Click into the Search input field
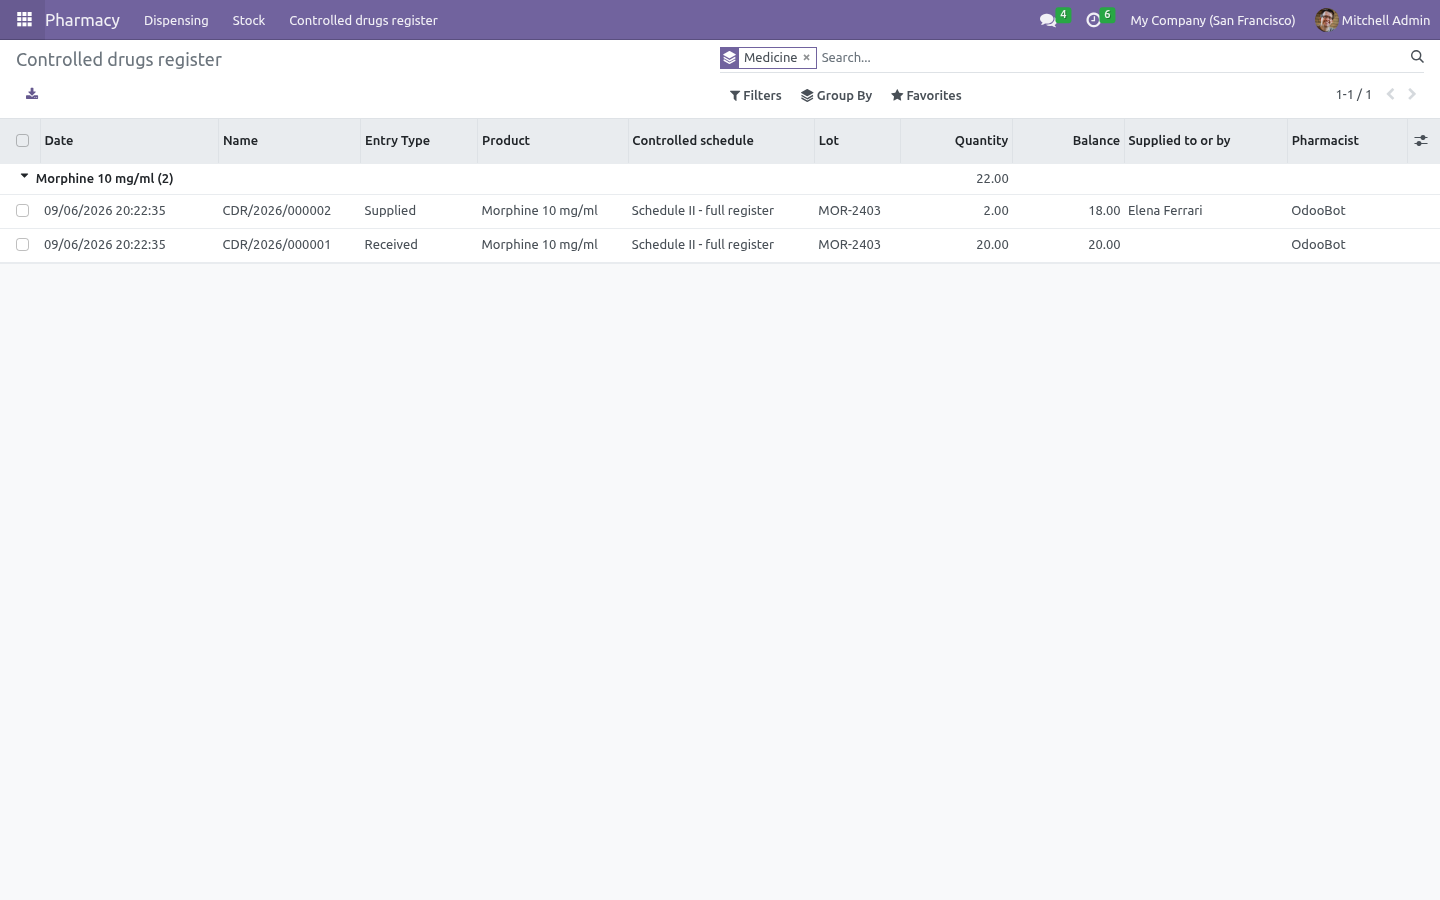 [x=1110, y=58]
